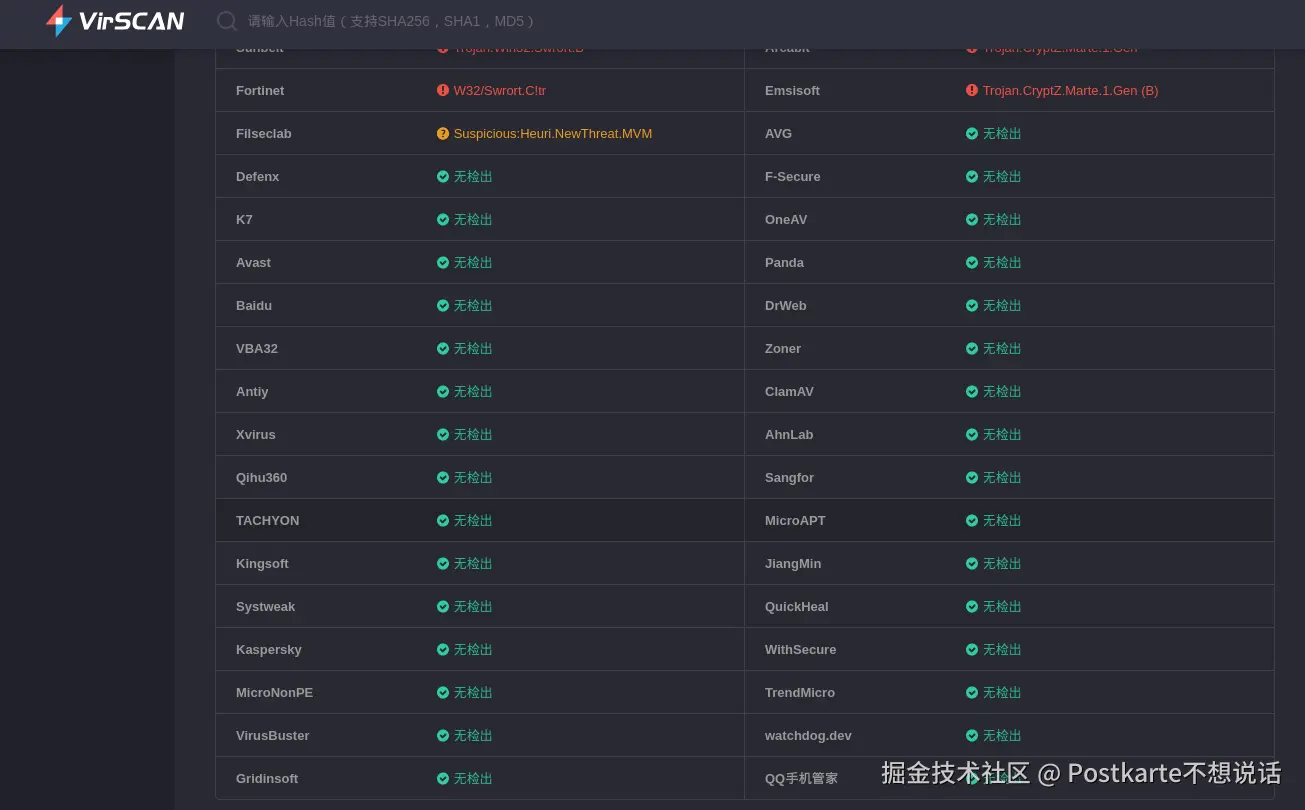Click the red alert icon in the Emsisoft row
Viewport: 1305px width, 810px height.
972,90
